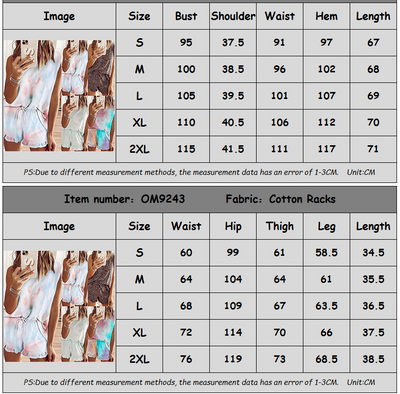The width and height of the screenshot is (400, 394).
Task: Select shorts Length value 38.5 in 2XL row
Action: click(x=373, y=359)
